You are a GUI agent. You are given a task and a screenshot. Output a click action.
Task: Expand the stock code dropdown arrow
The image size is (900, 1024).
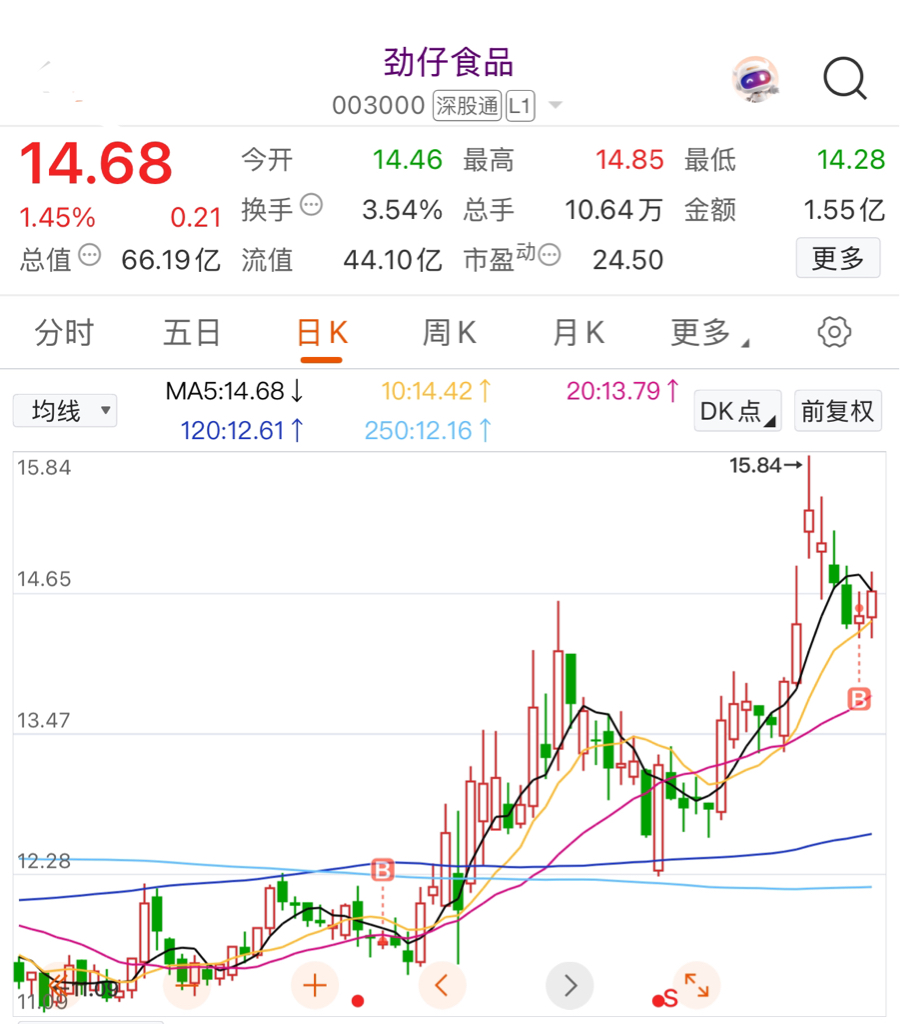555,105
